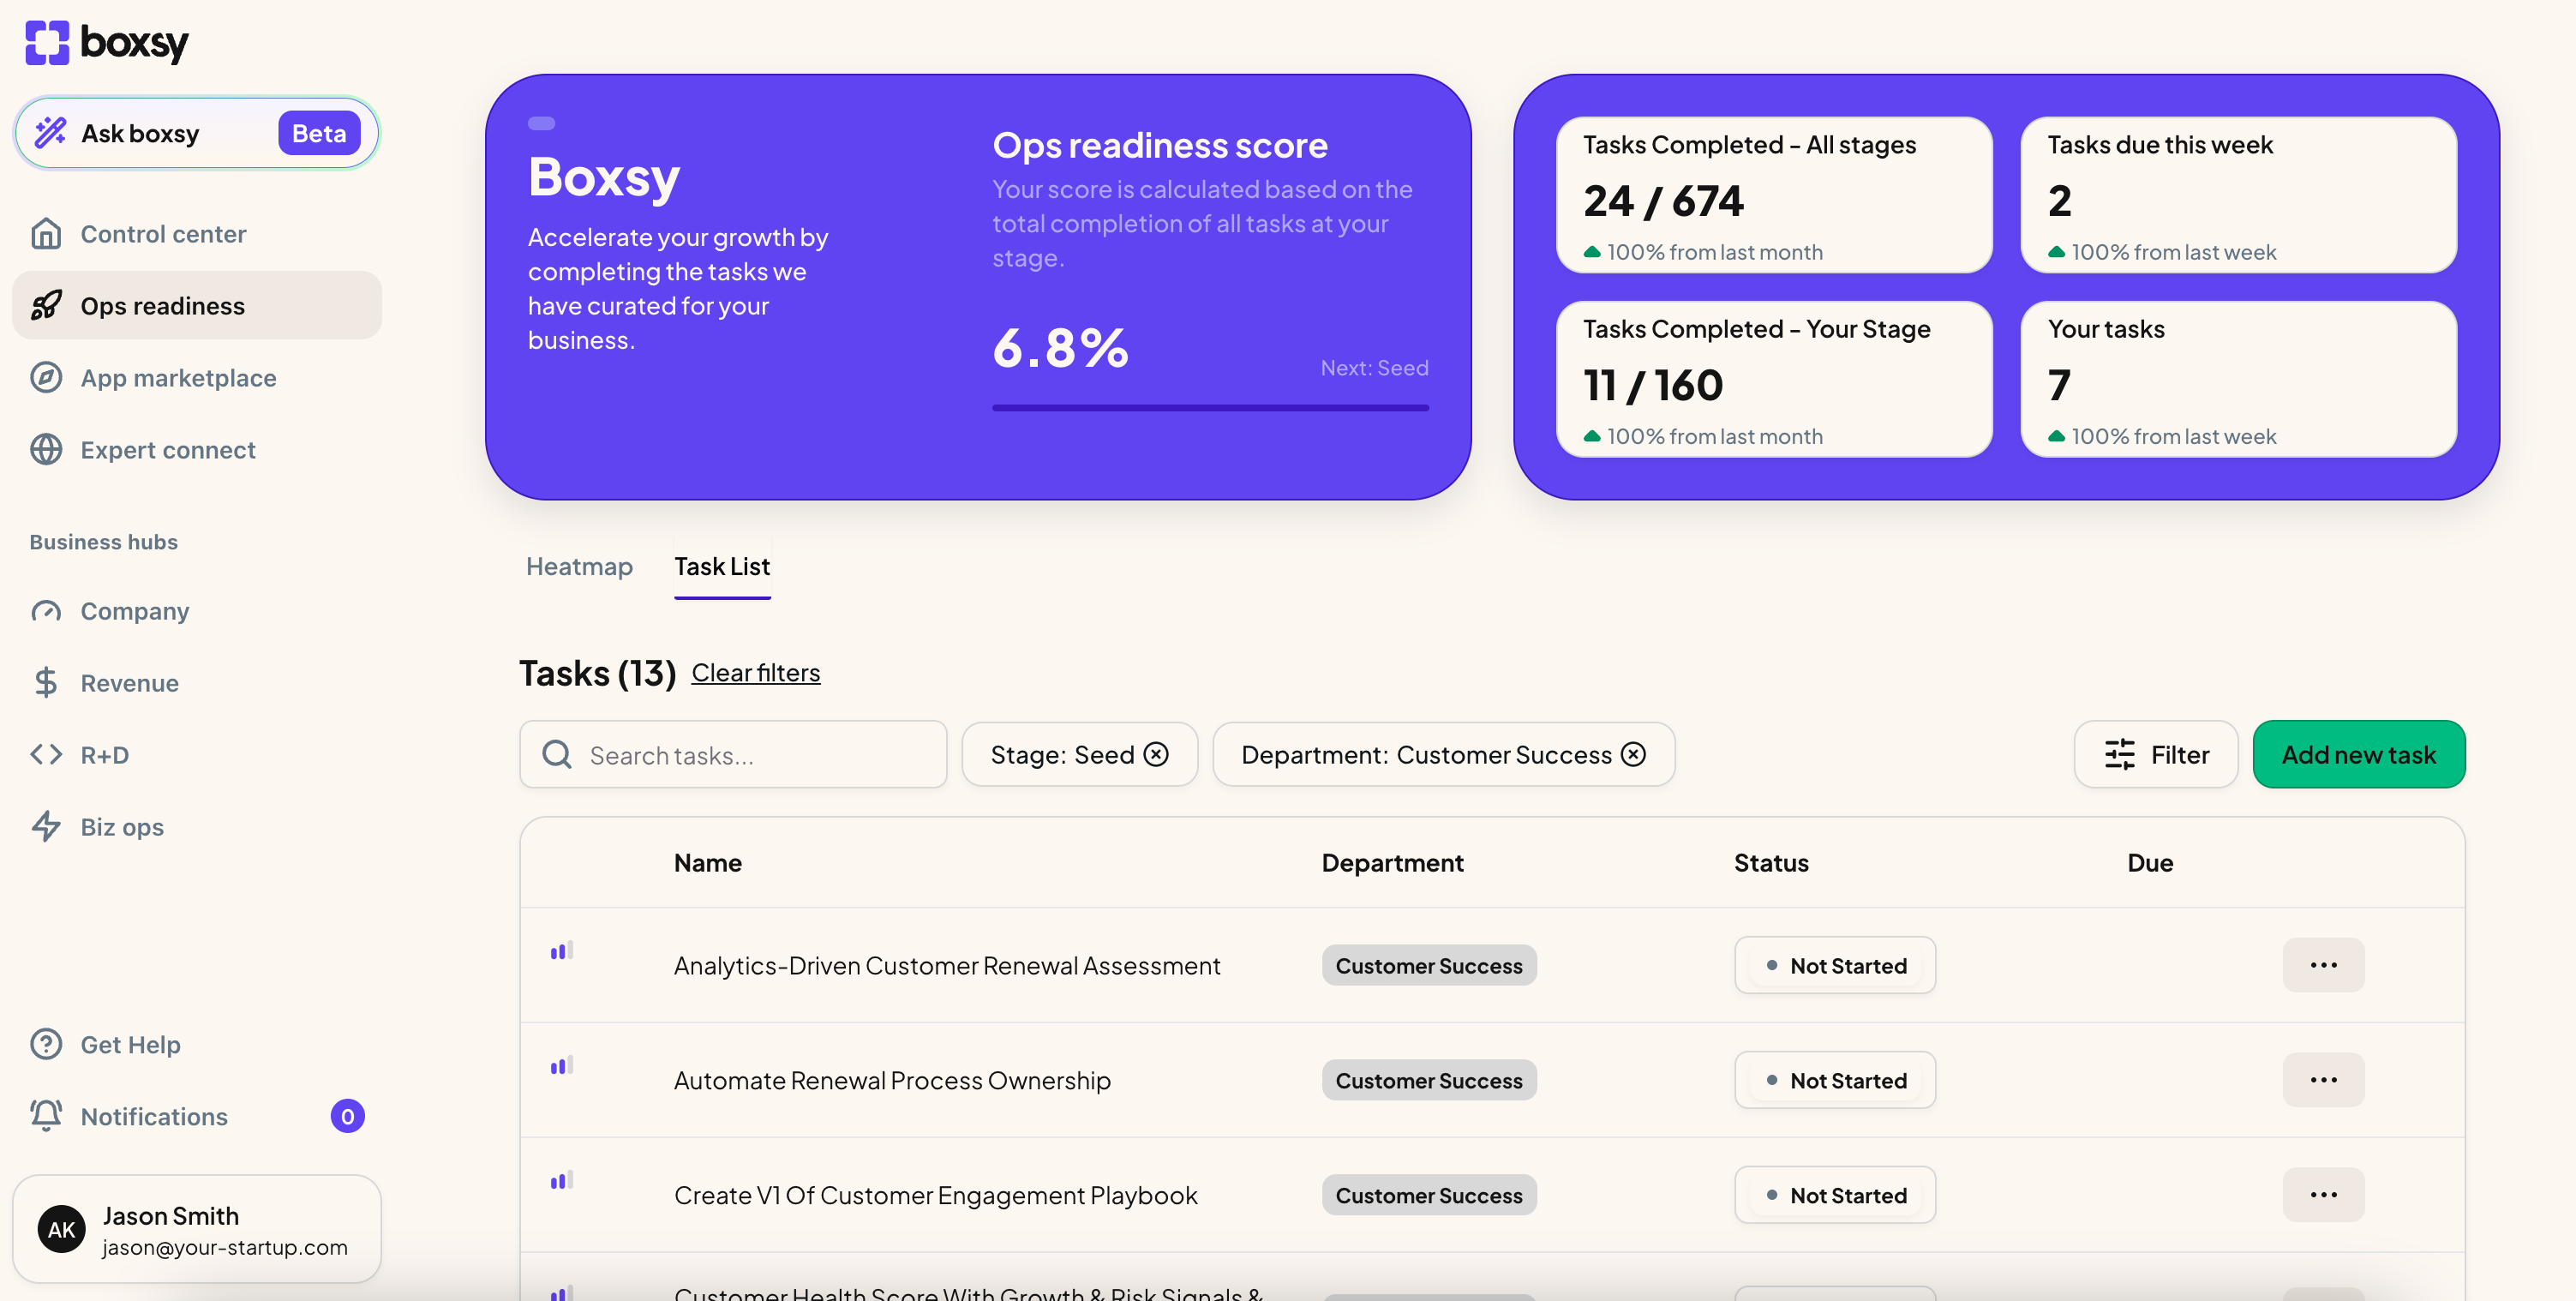Remove the Stage: Seed filter chip

coord(1156,755)
